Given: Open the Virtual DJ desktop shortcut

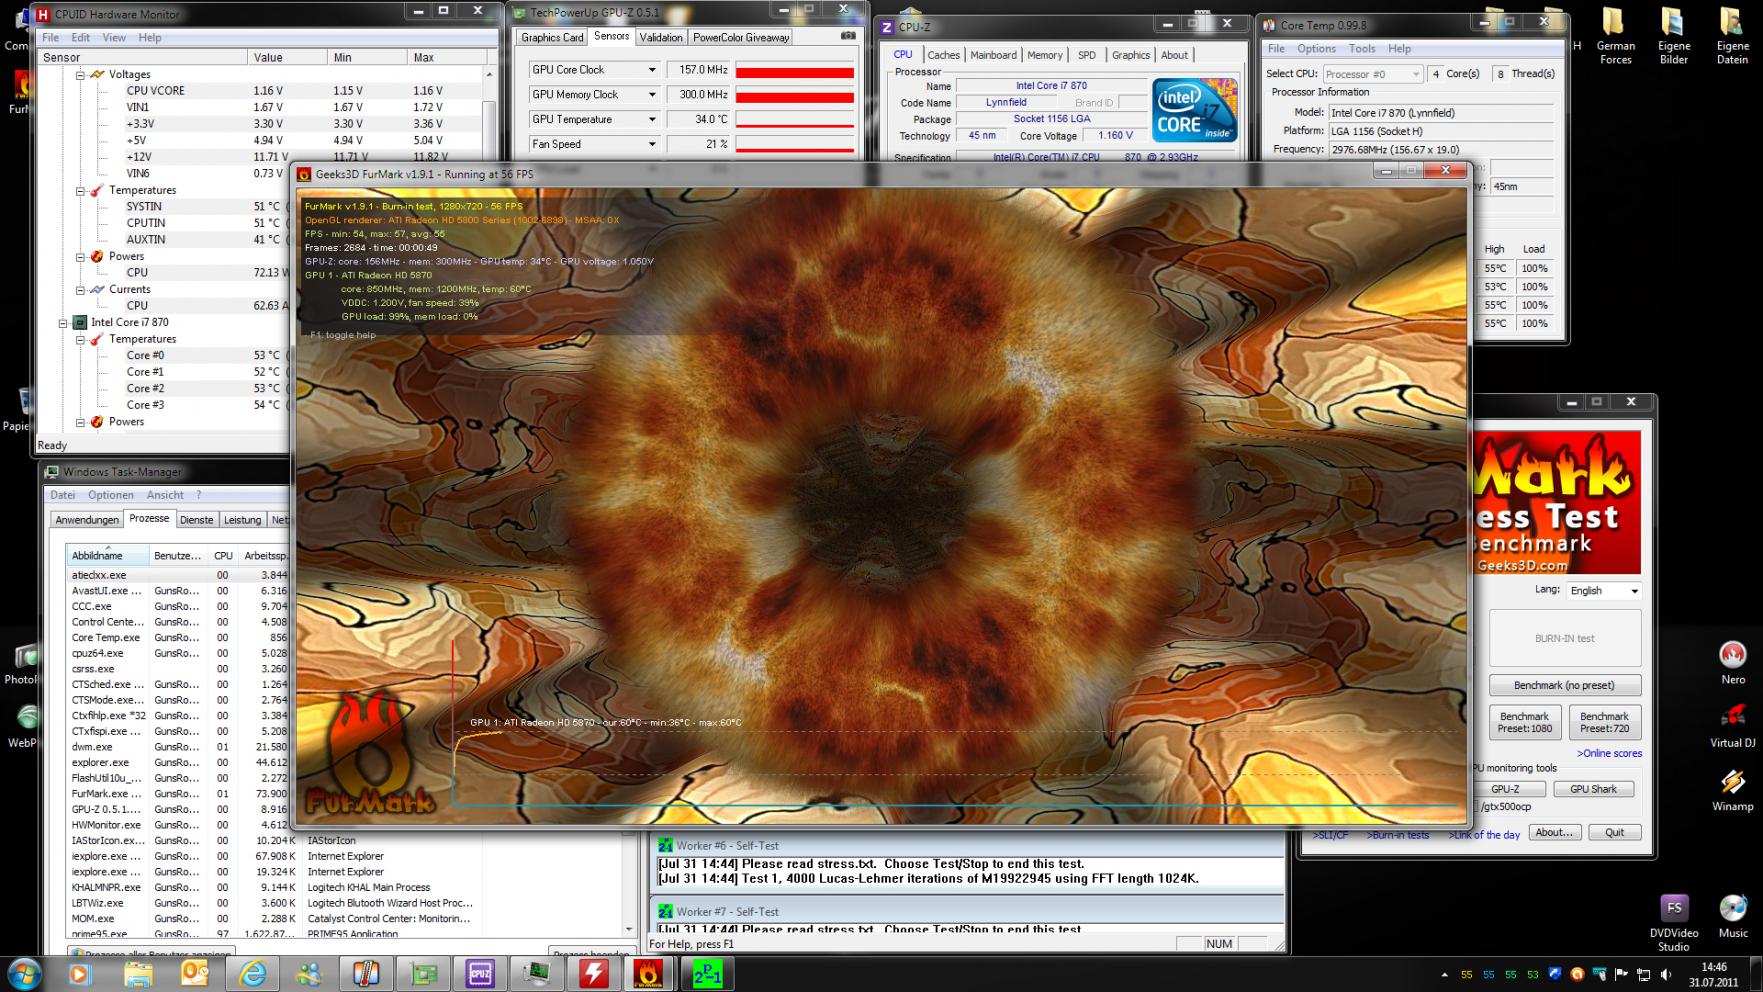Looking at the screenshot, I should point(1733,725).
